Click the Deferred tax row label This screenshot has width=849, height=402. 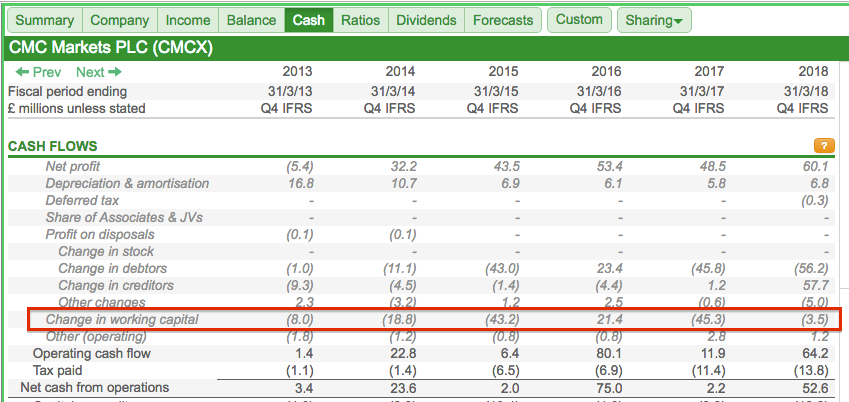(x=82, y=200)
